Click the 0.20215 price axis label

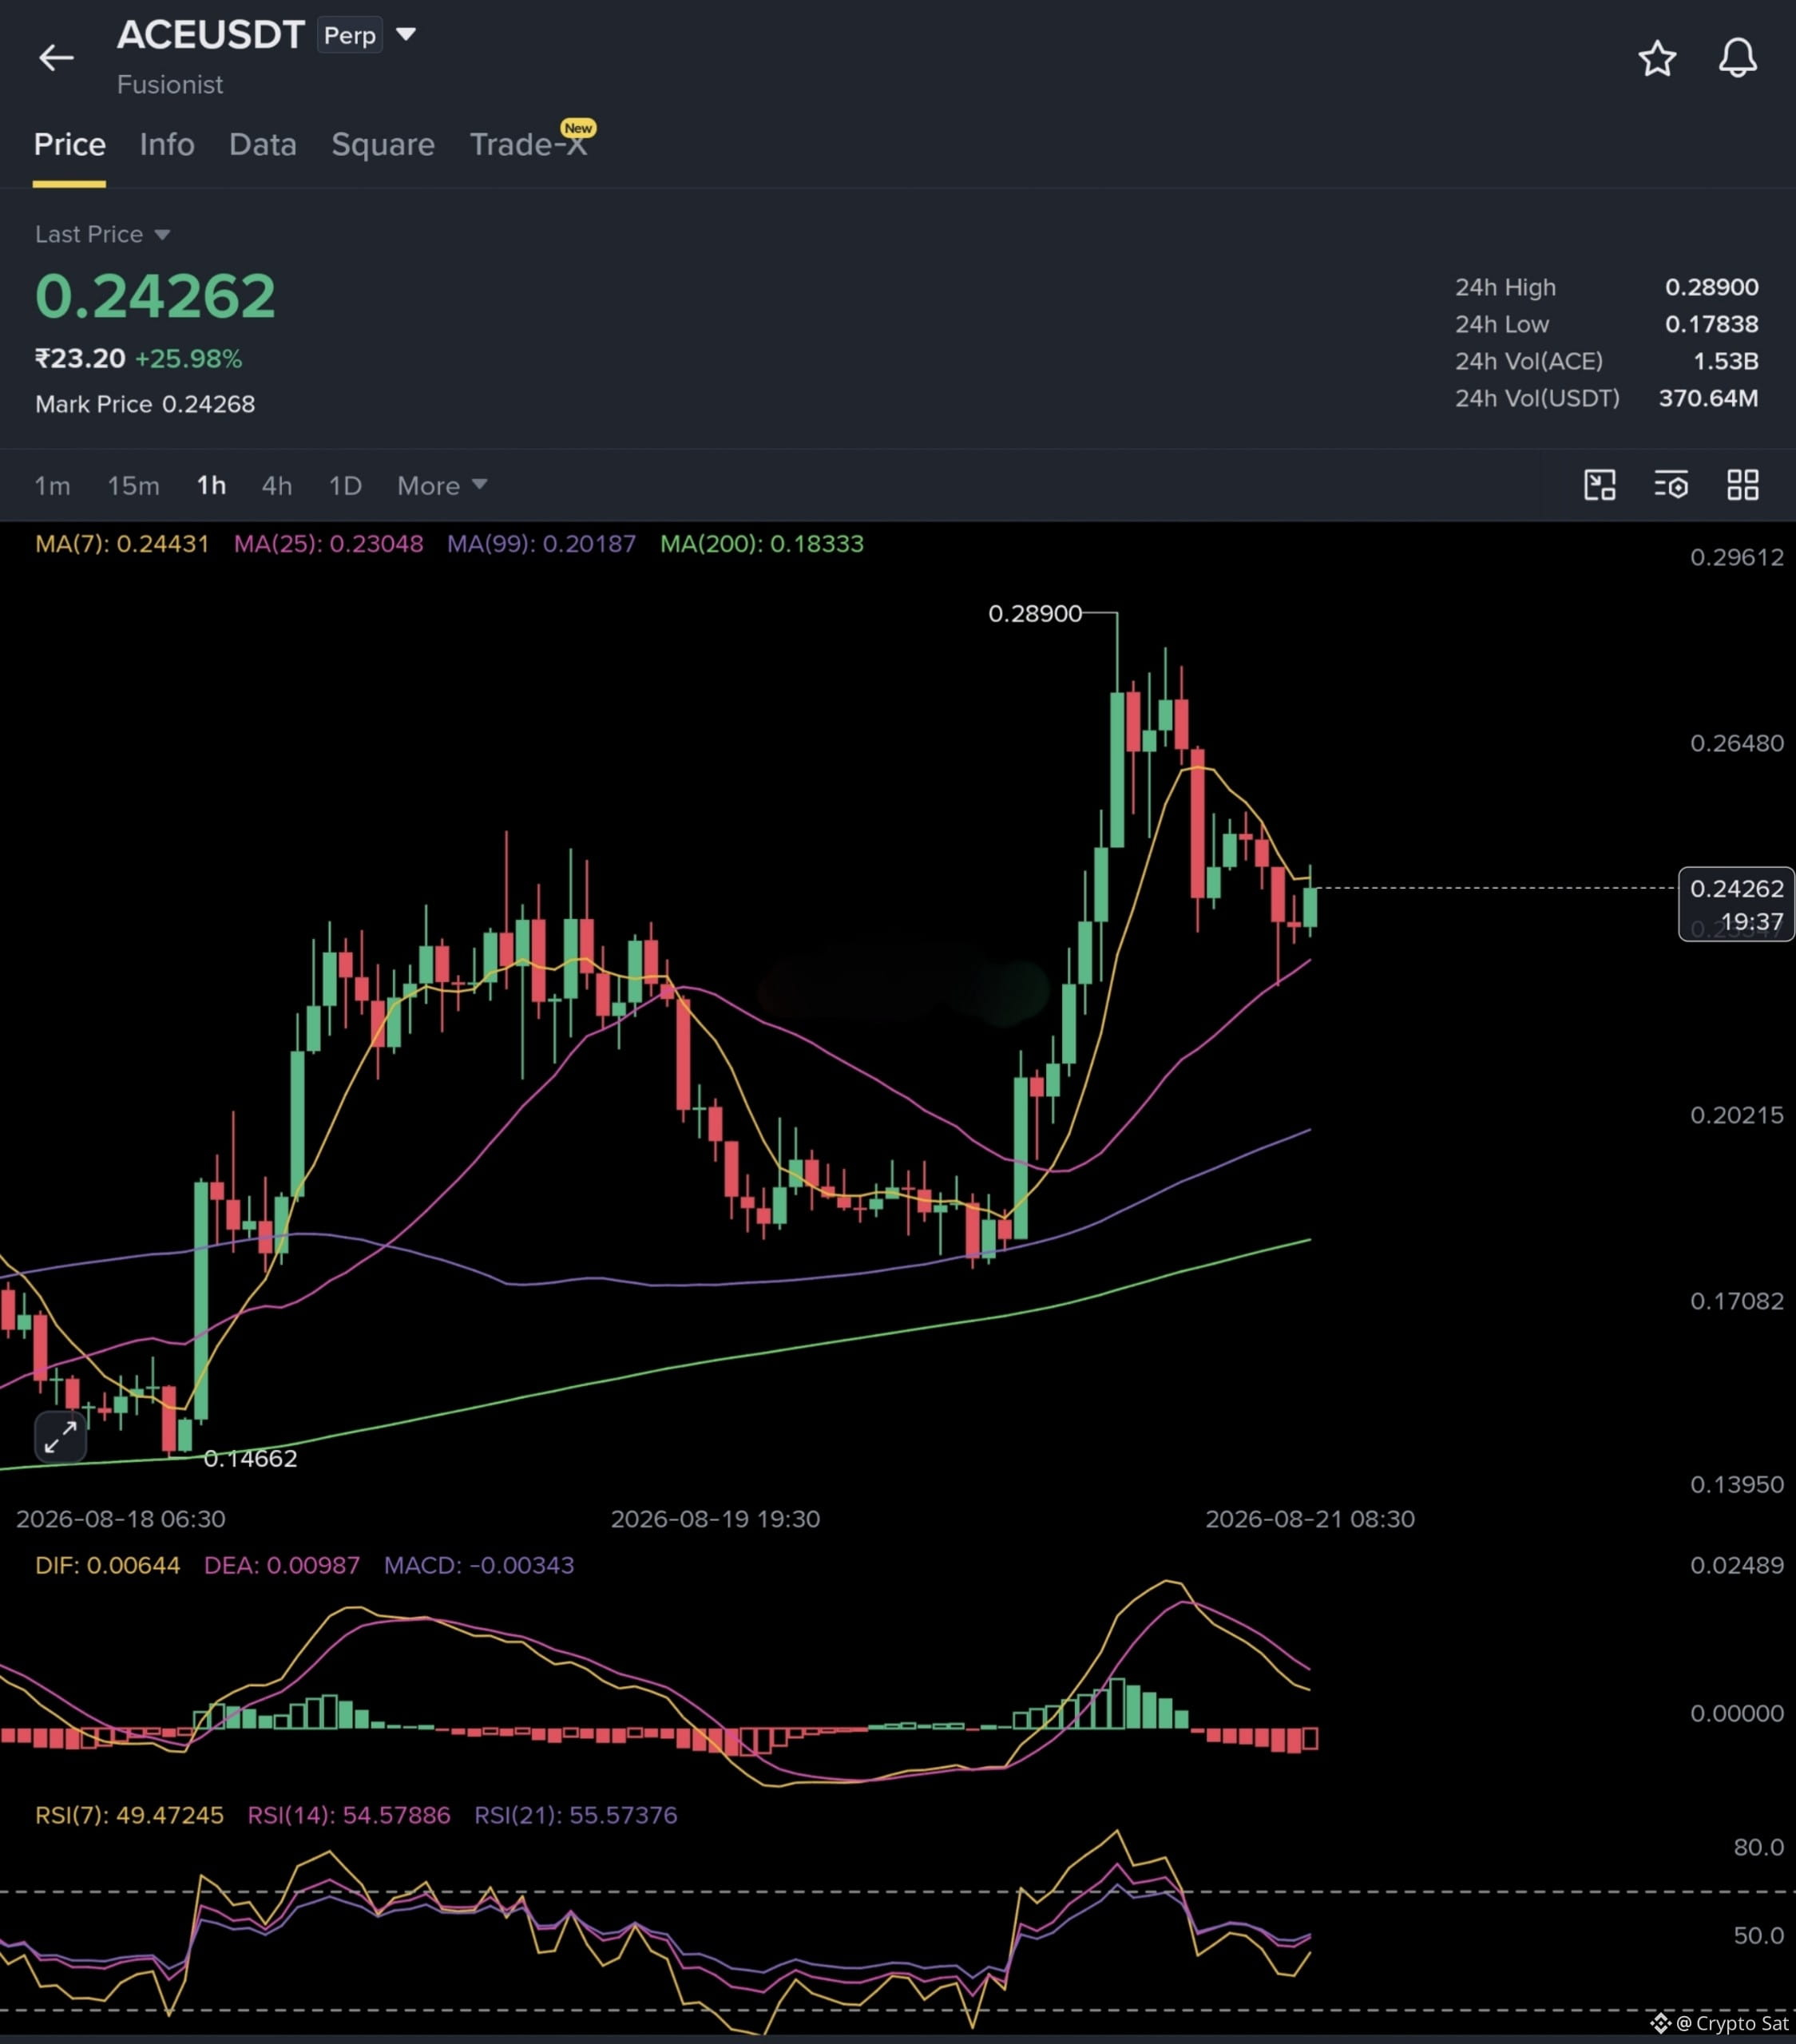[x=1737, y=1115]
